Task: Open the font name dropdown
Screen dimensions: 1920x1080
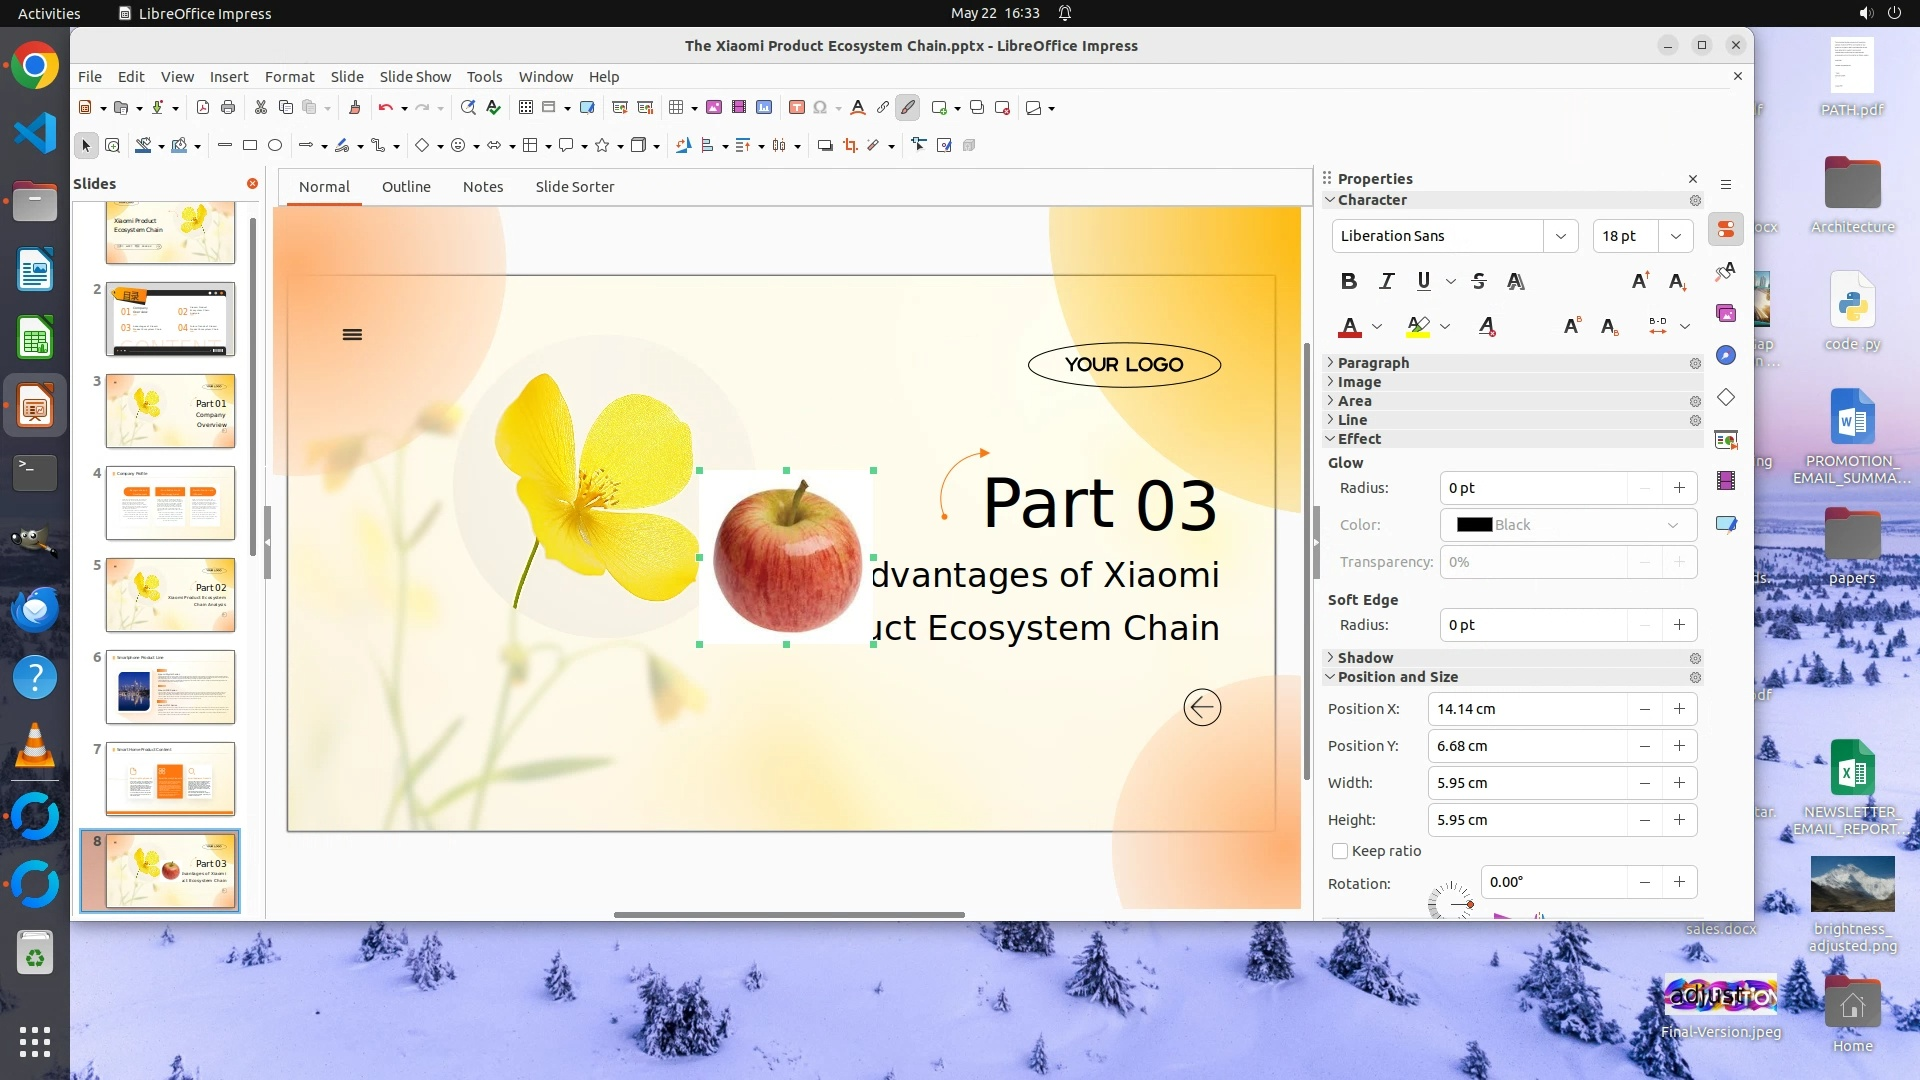Action: [x=1560, y=236]
